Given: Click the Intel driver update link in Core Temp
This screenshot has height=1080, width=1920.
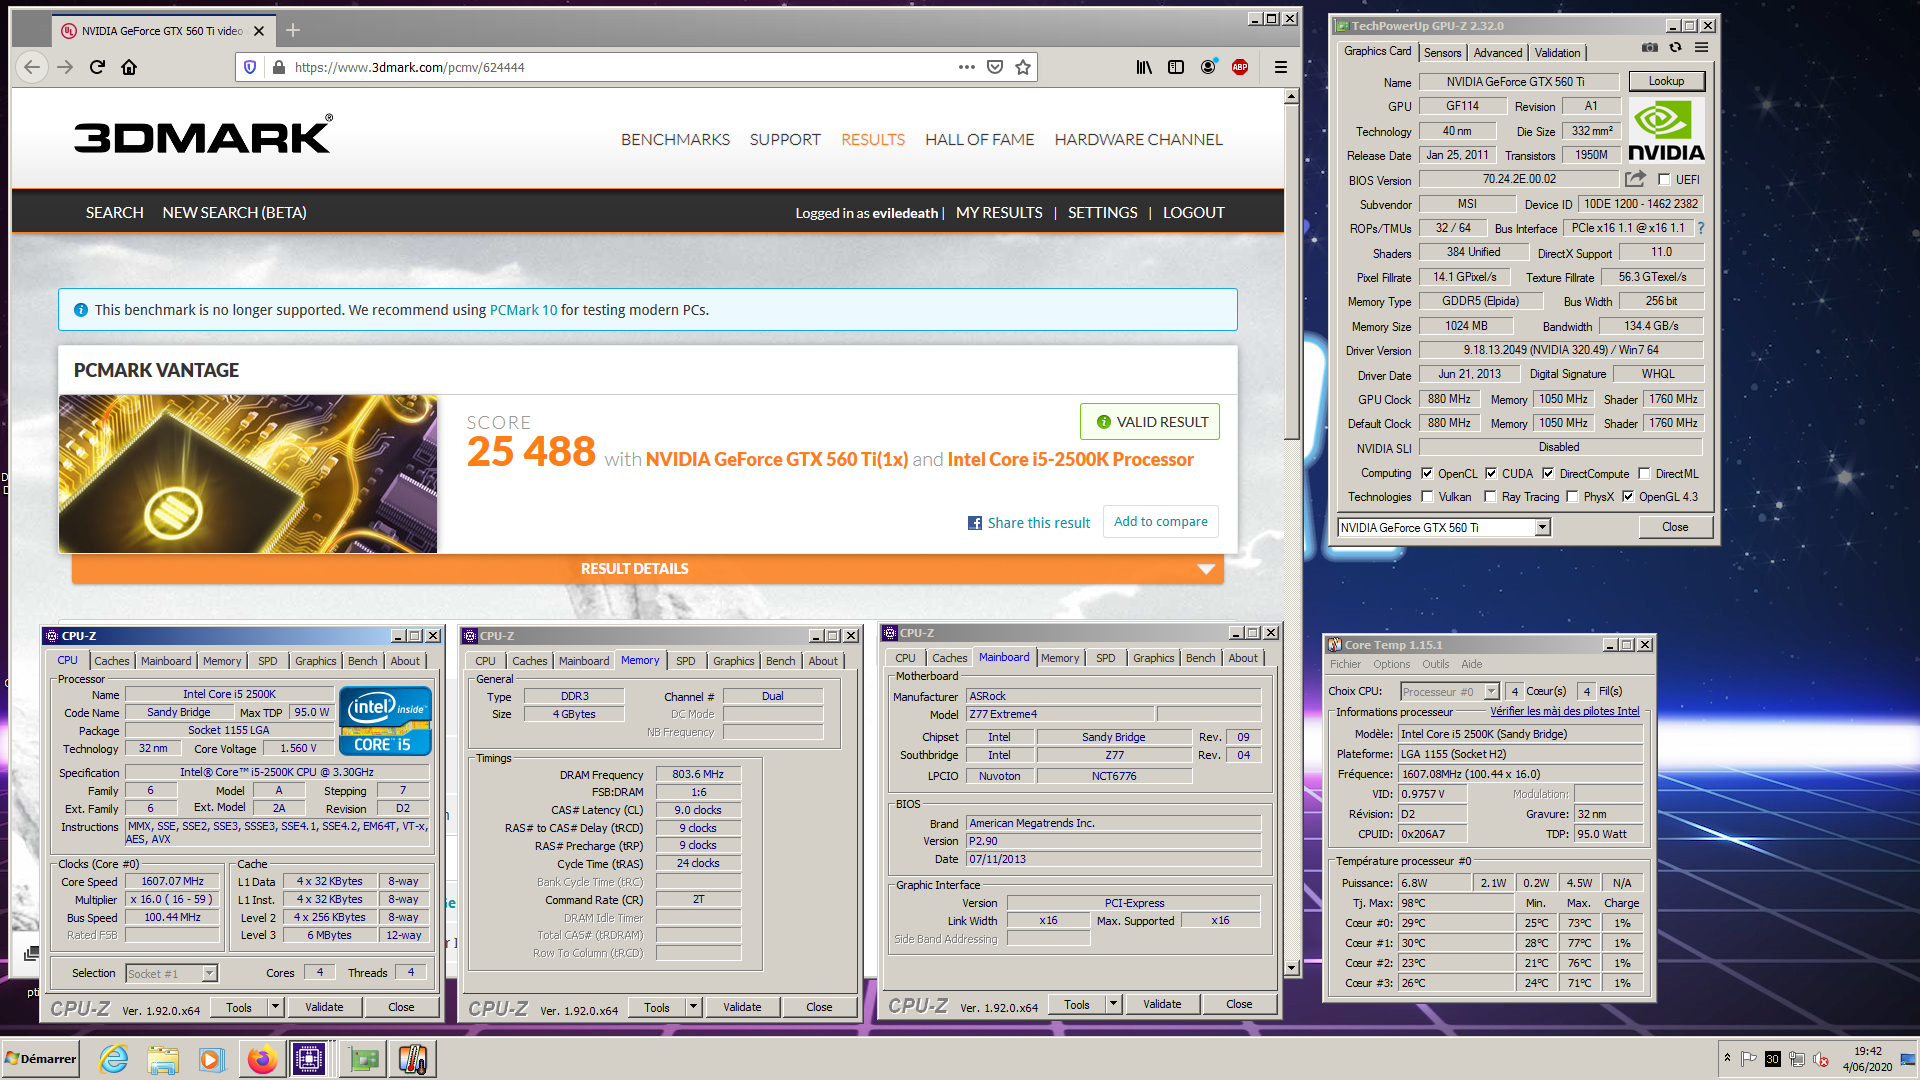Looking at the screenshot, I should [x=1564, y=712].
